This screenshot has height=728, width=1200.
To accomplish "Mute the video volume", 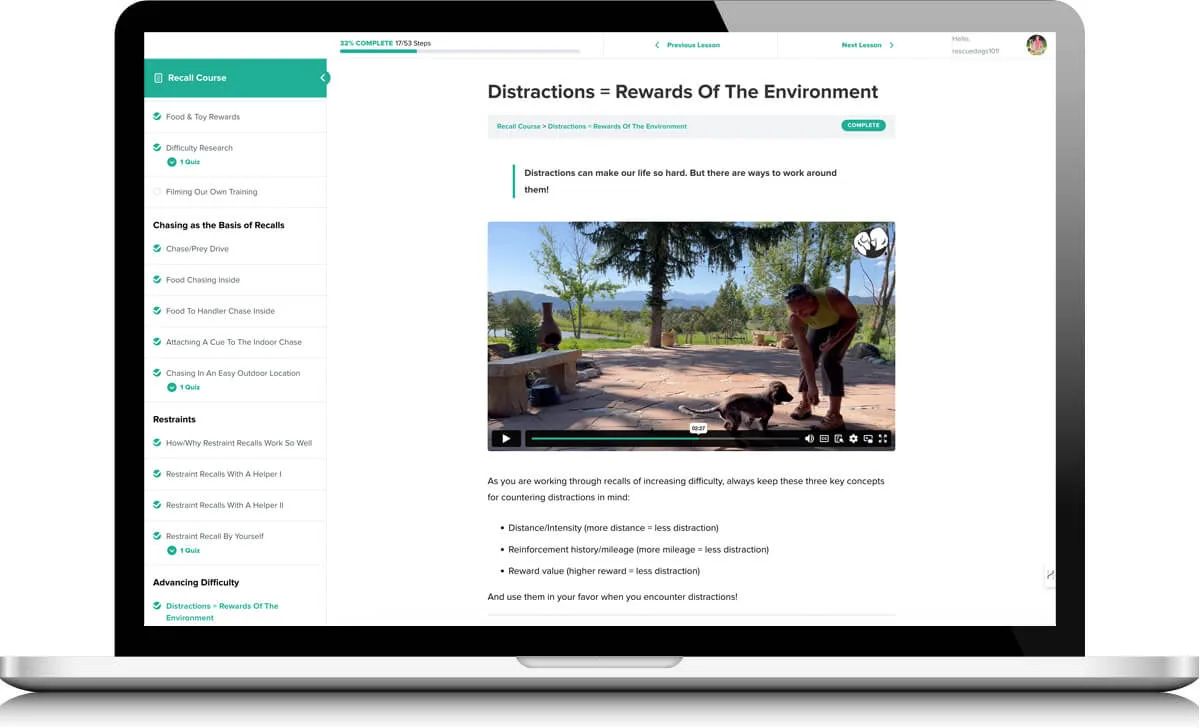I will (809, 438).
